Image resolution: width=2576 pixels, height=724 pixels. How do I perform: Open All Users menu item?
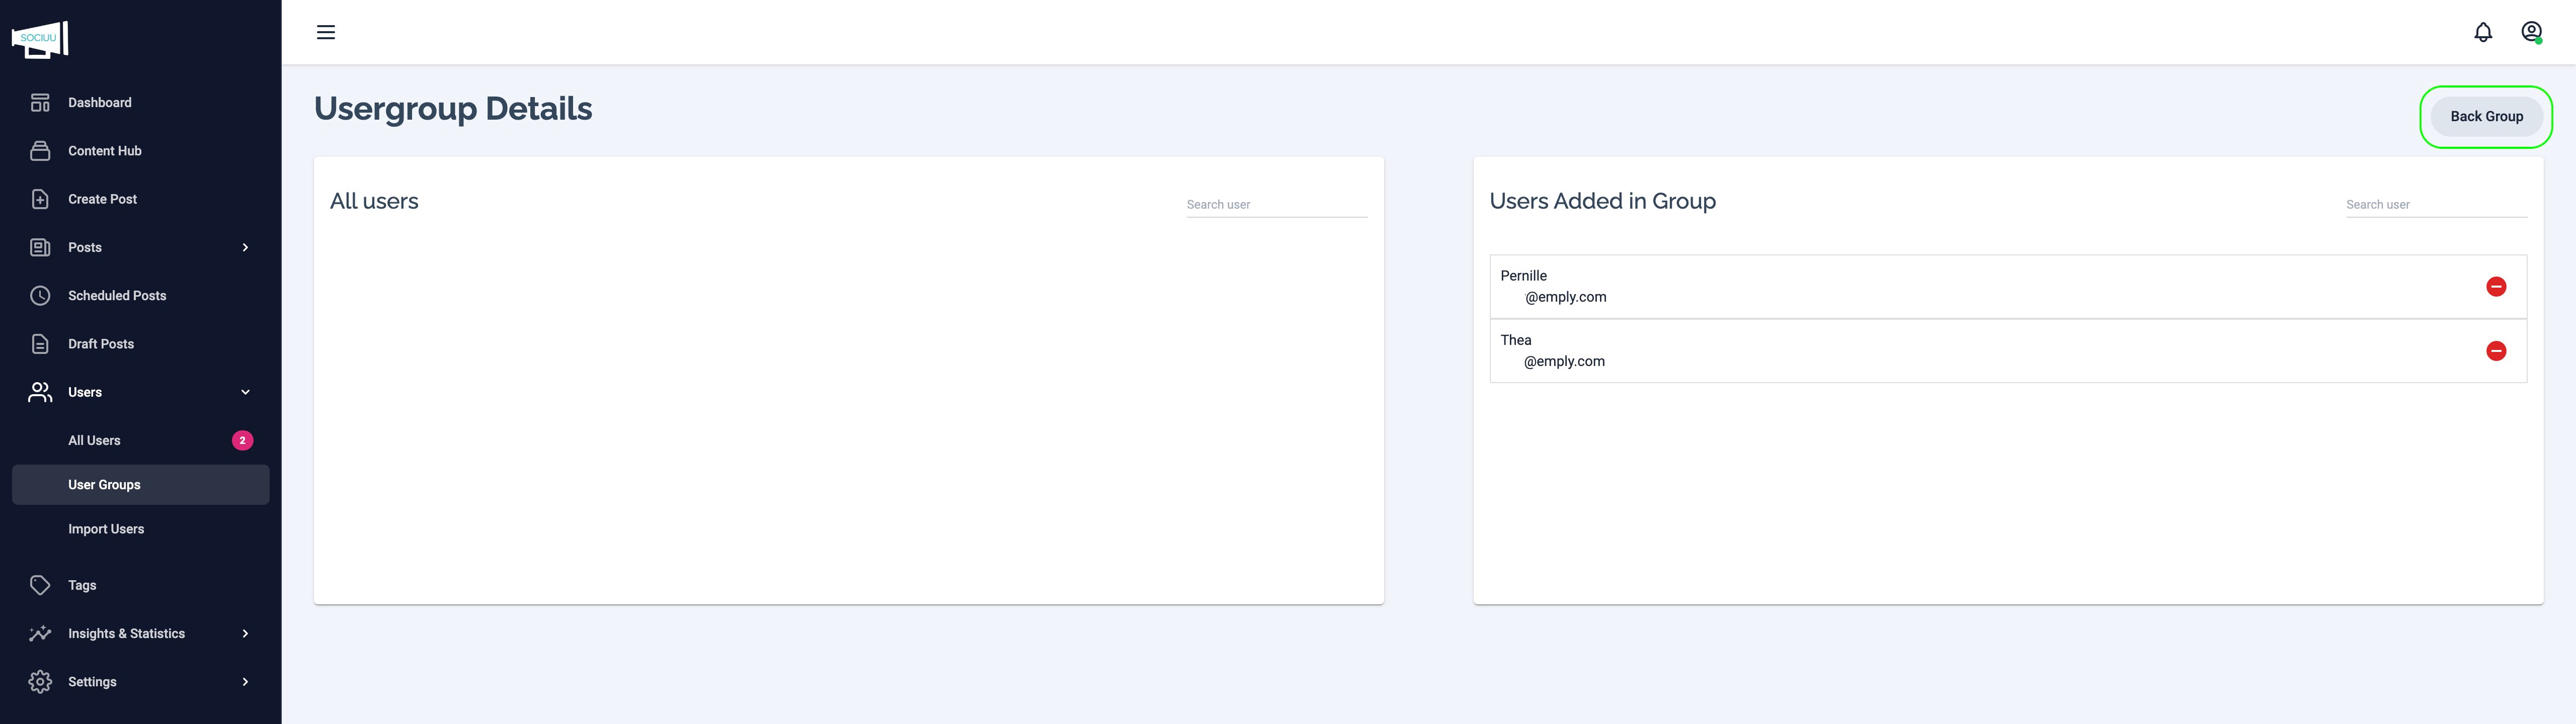[95, 441]
